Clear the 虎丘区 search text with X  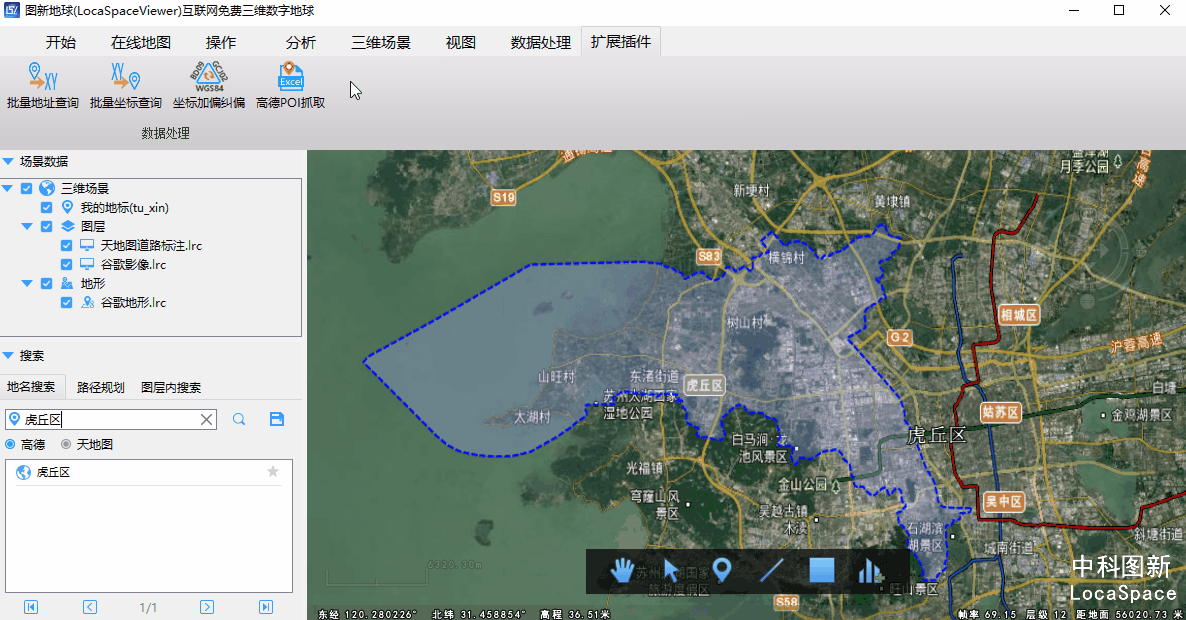(x=206, y=420)
